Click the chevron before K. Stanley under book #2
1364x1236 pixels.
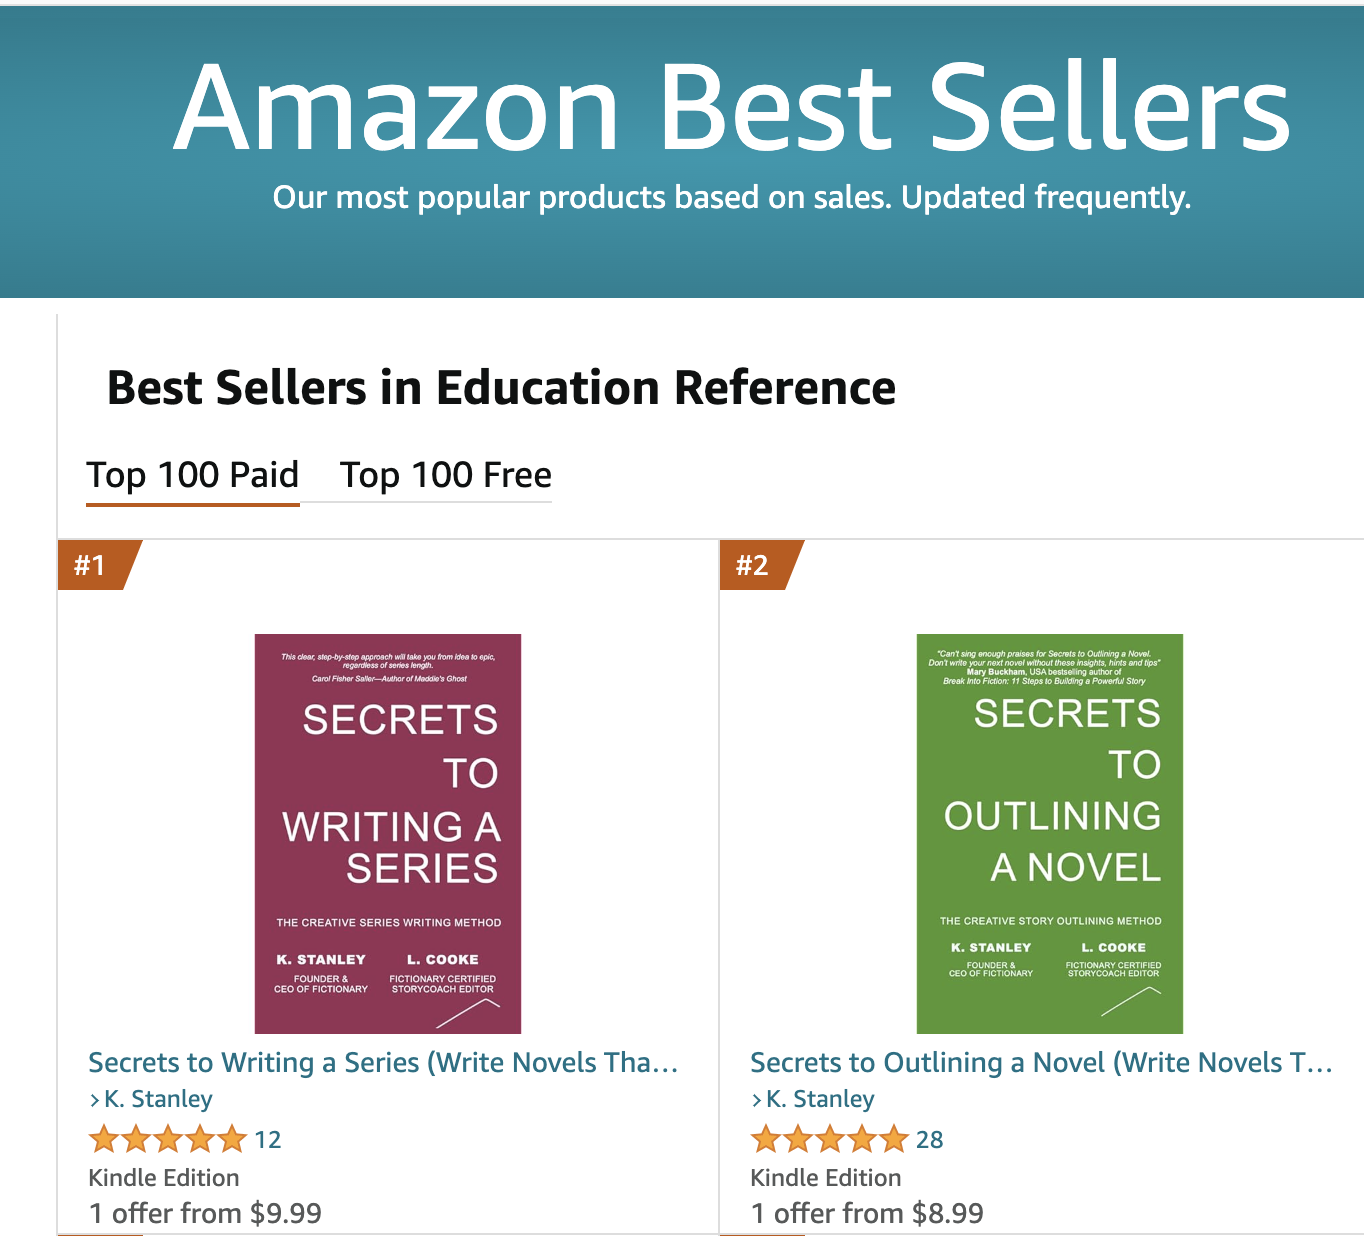click(x=756, y=1100)
